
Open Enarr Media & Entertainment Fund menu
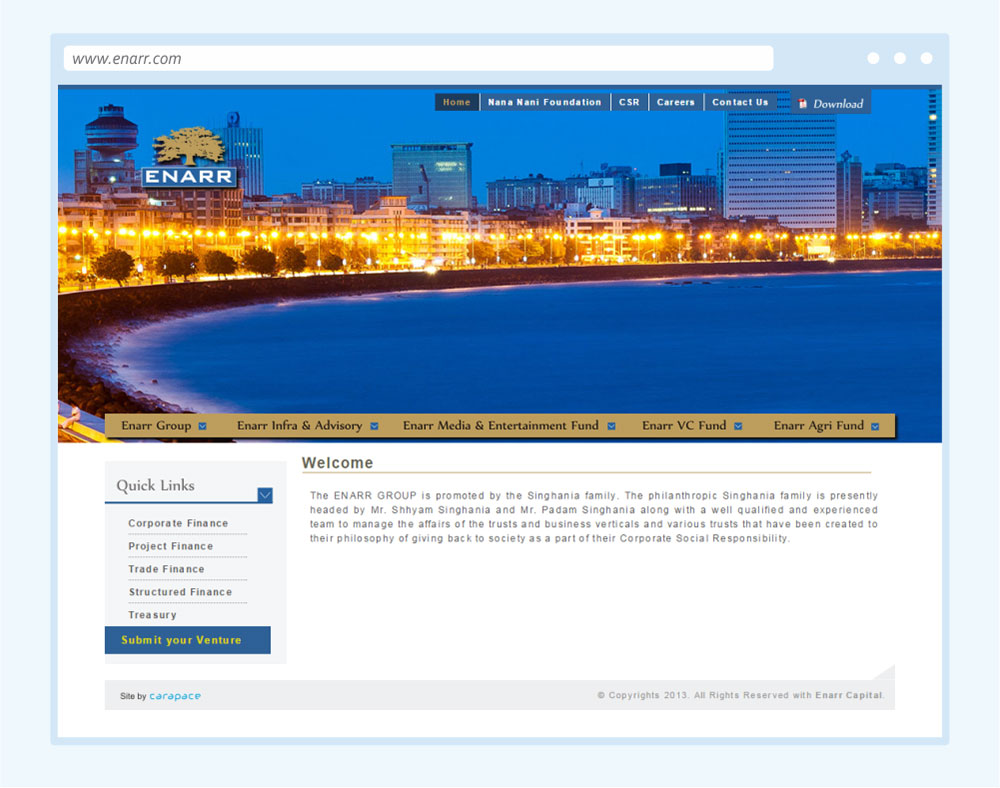[501, 425]
